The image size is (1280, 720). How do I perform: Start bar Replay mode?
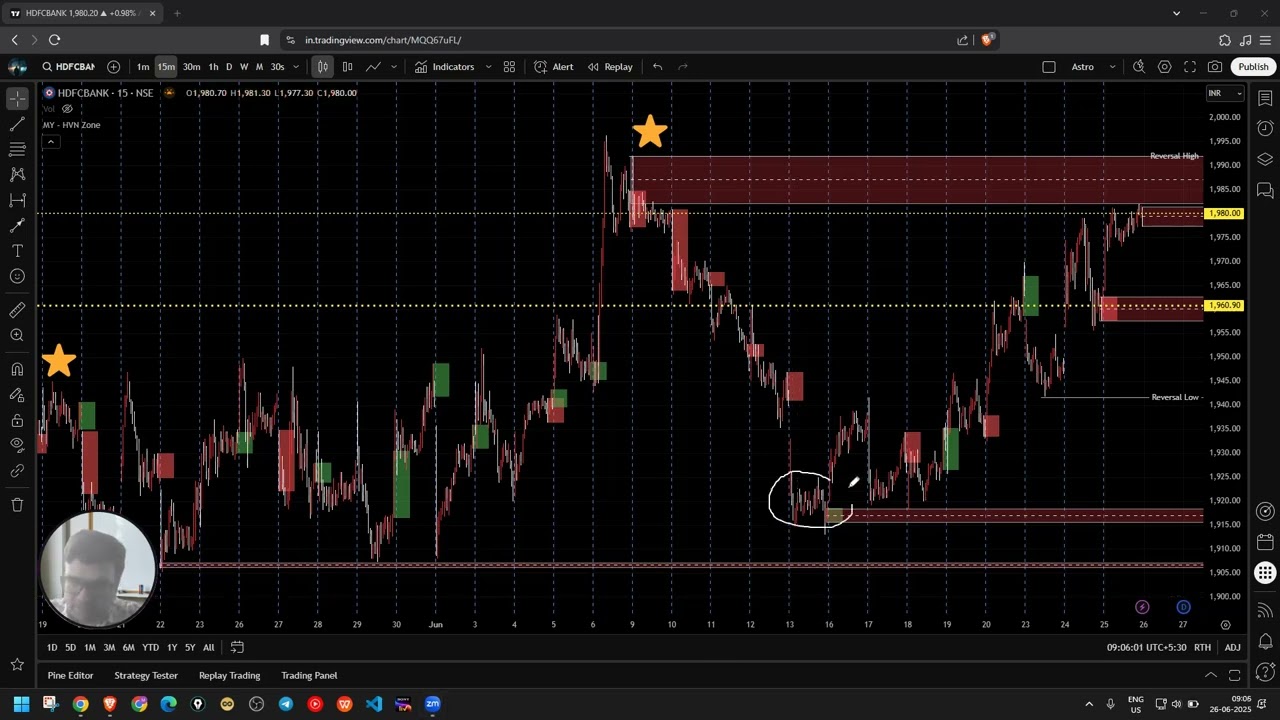[x=610, y=67]
